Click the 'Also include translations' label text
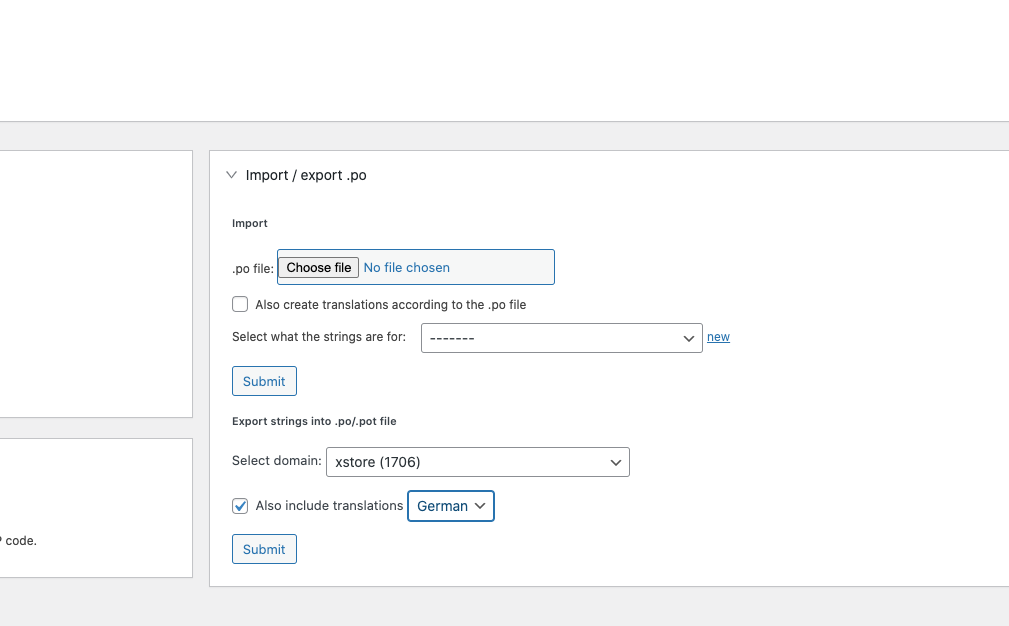Image resolution: width=1009 pixels, height=626 pixels. tap(329, 506)
